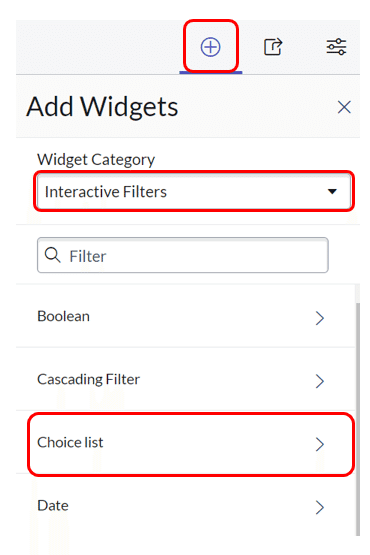The height and width of the screenshot is (555, 370).
Task: Expand the Choice list chevron
Action: click(x=319, y=444)
